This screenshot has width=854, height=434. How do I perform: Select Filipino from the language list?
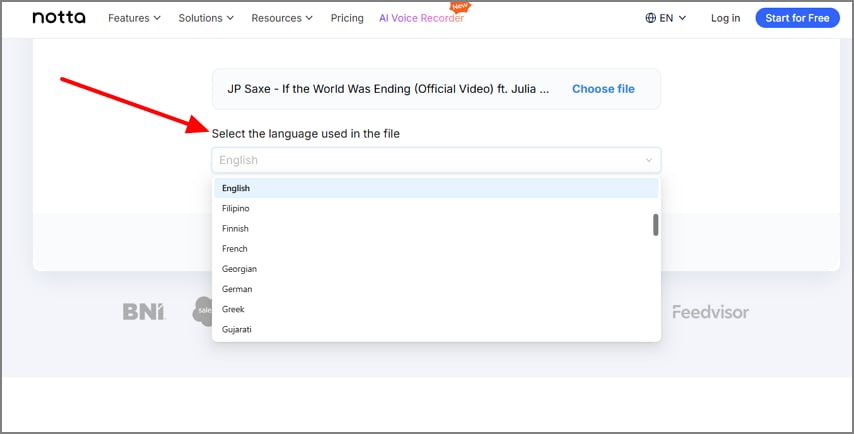(436, 208)
